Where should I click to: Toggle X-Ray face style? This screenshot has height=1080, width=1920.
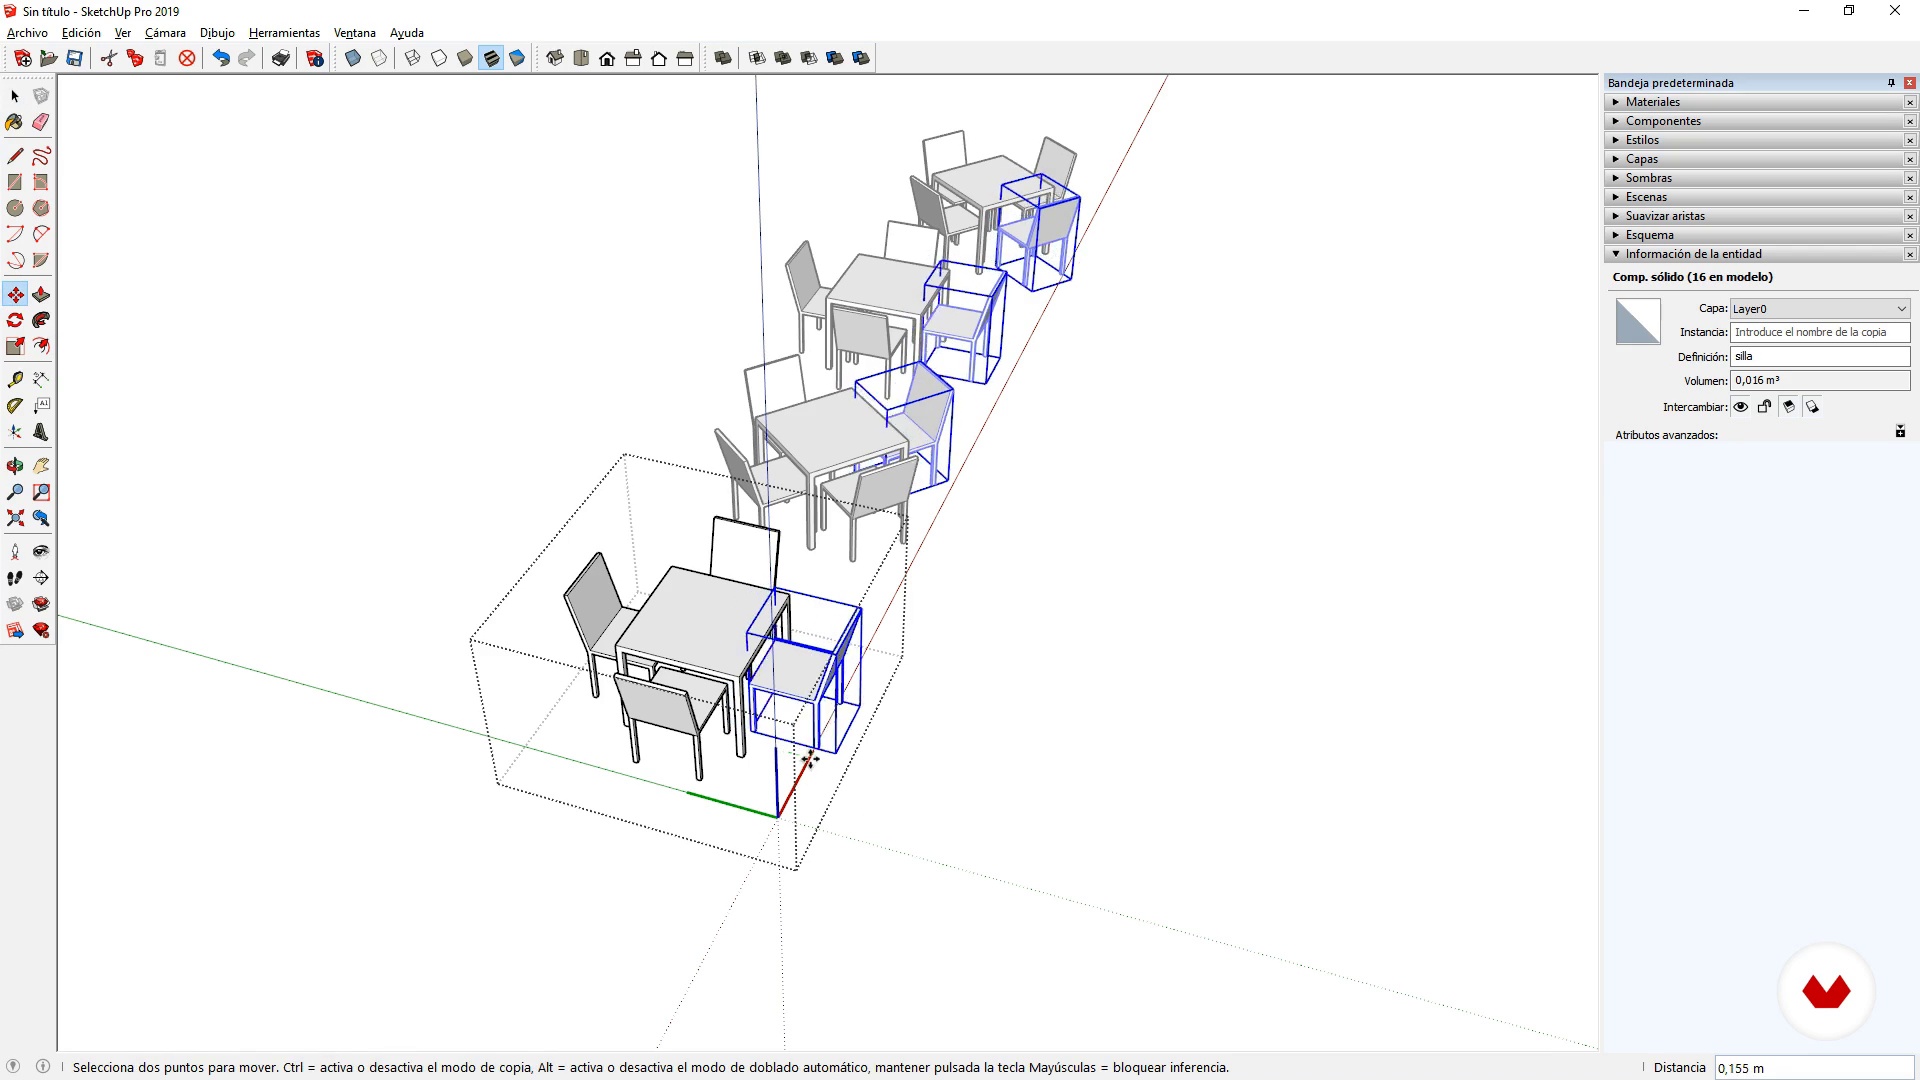(353, 58)
